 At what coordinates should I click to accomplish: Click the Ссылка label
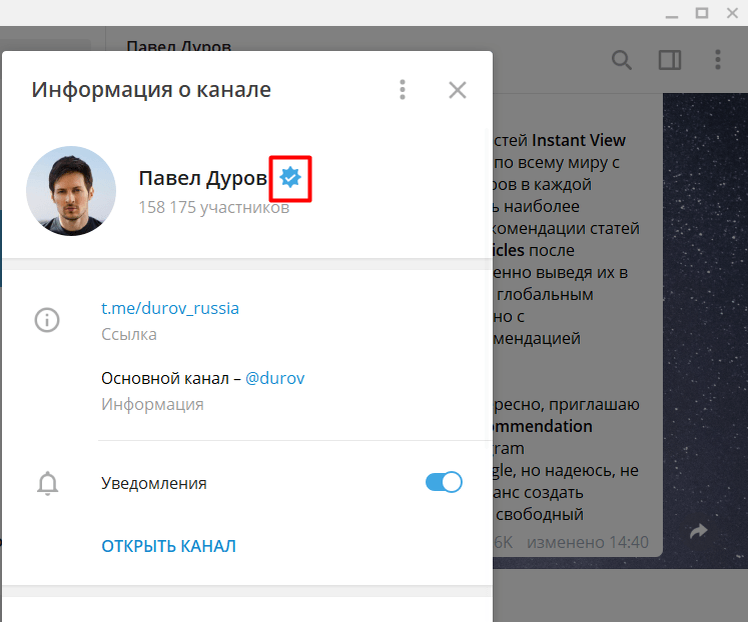(129, 334)
